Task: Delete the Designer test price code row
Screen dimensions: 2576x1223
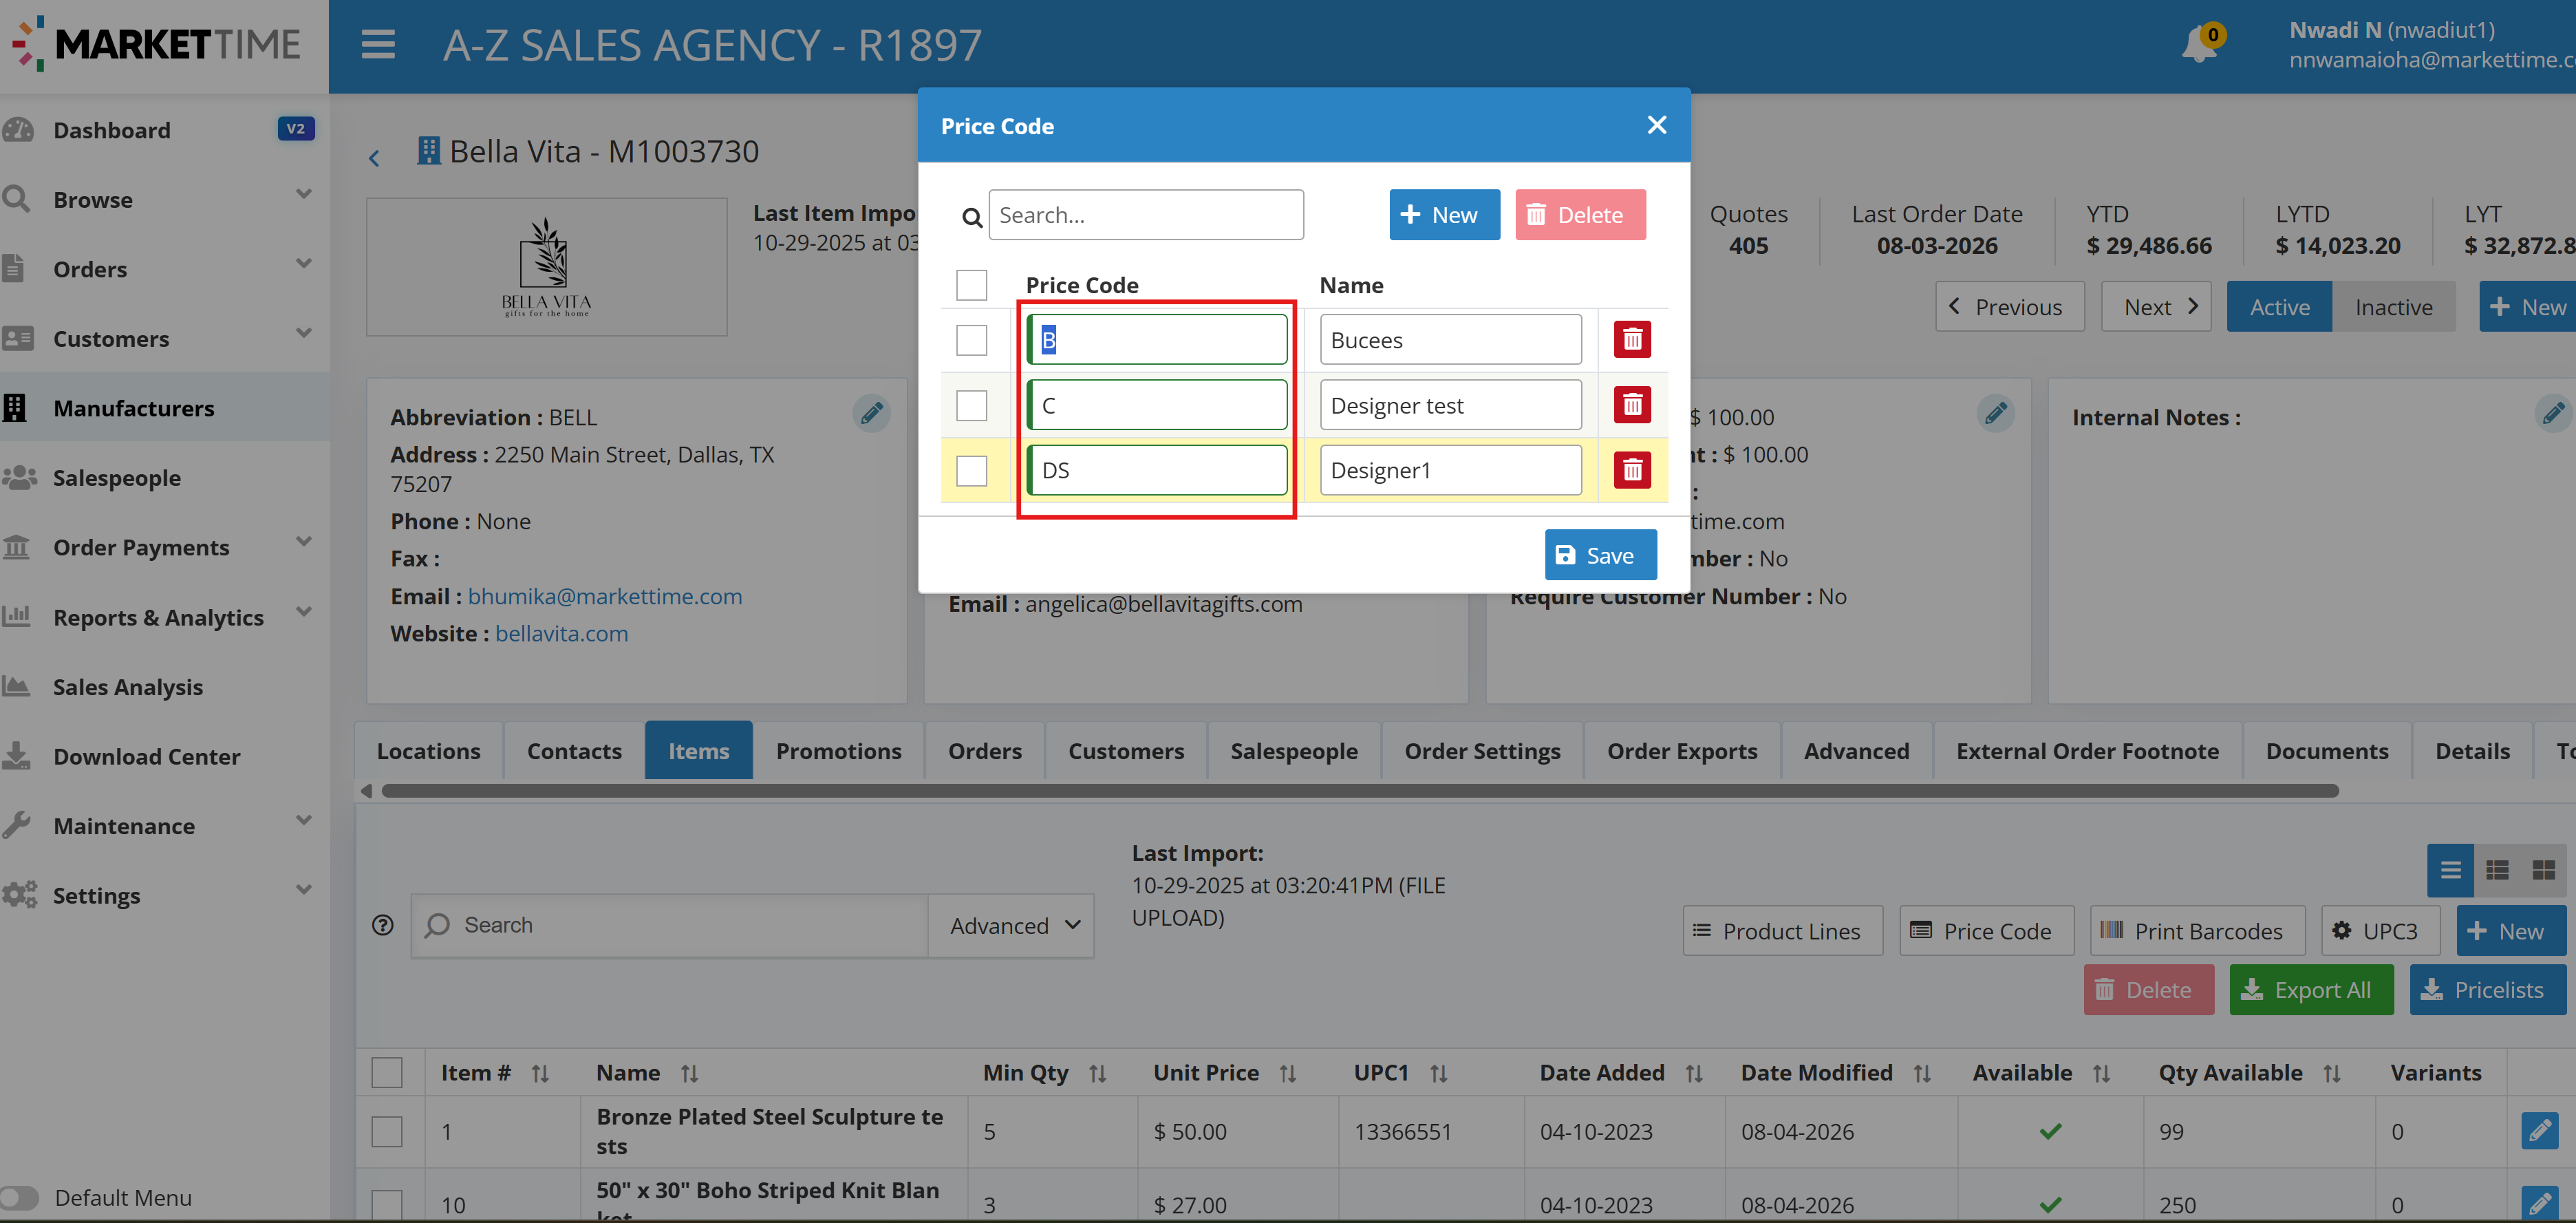Action: coord(1632,405)
